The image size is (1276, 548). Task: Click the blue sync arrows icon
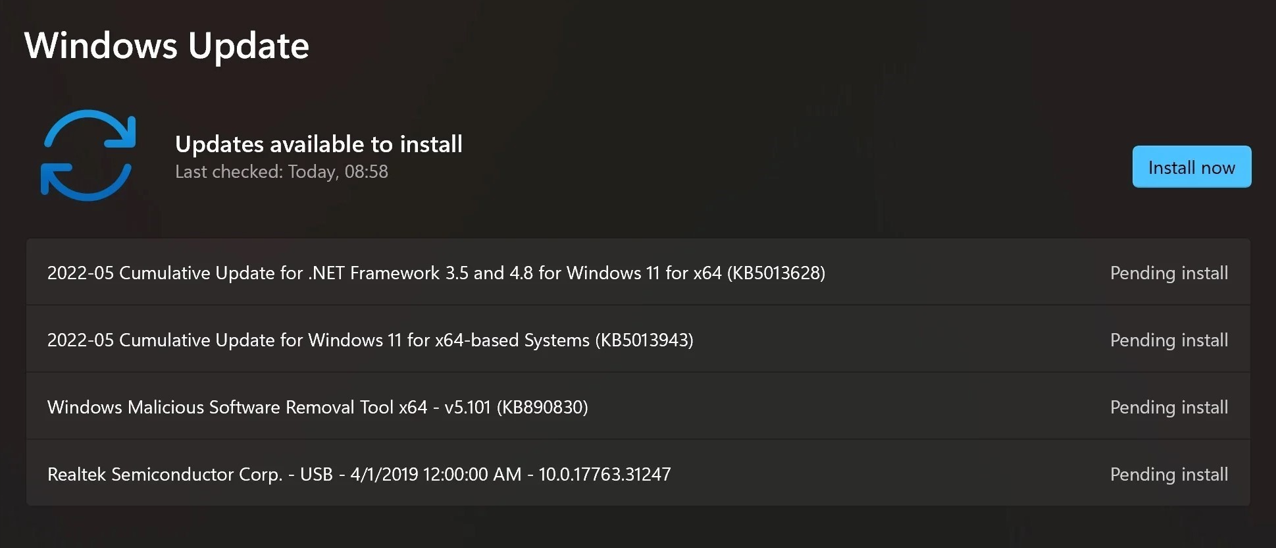coord(88,155)
